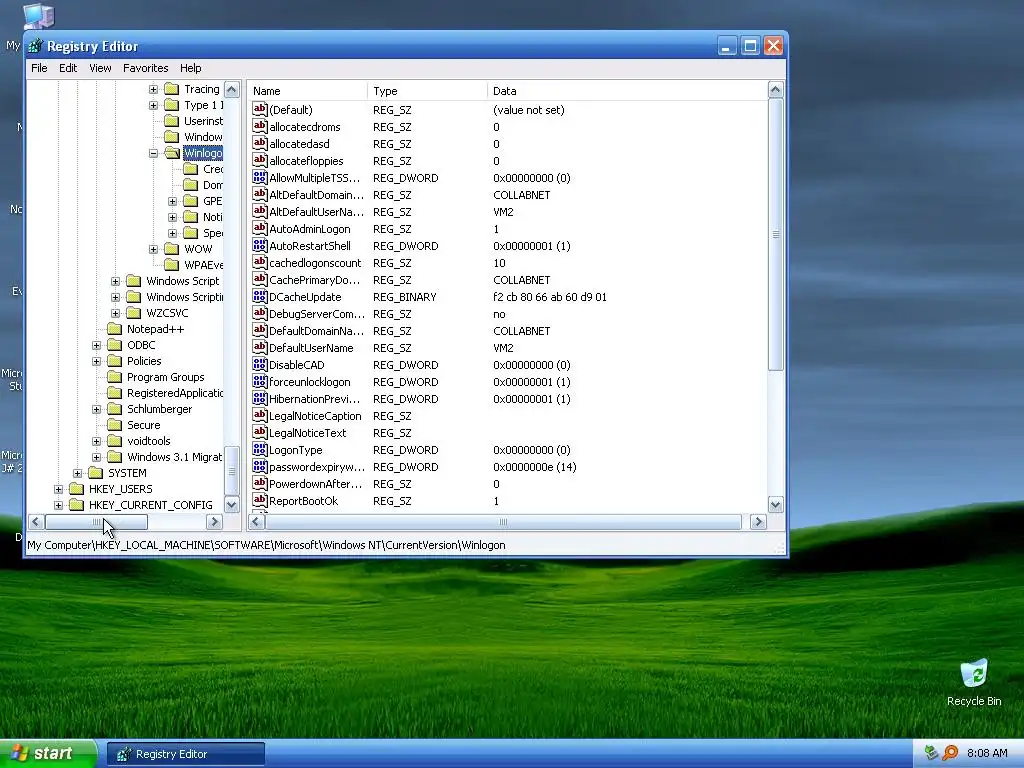Image resolution: width=1024 pixels, height=768 pixels.
Task: Click the AutoRestartShell DWORD icon
Action: [260, 245]
